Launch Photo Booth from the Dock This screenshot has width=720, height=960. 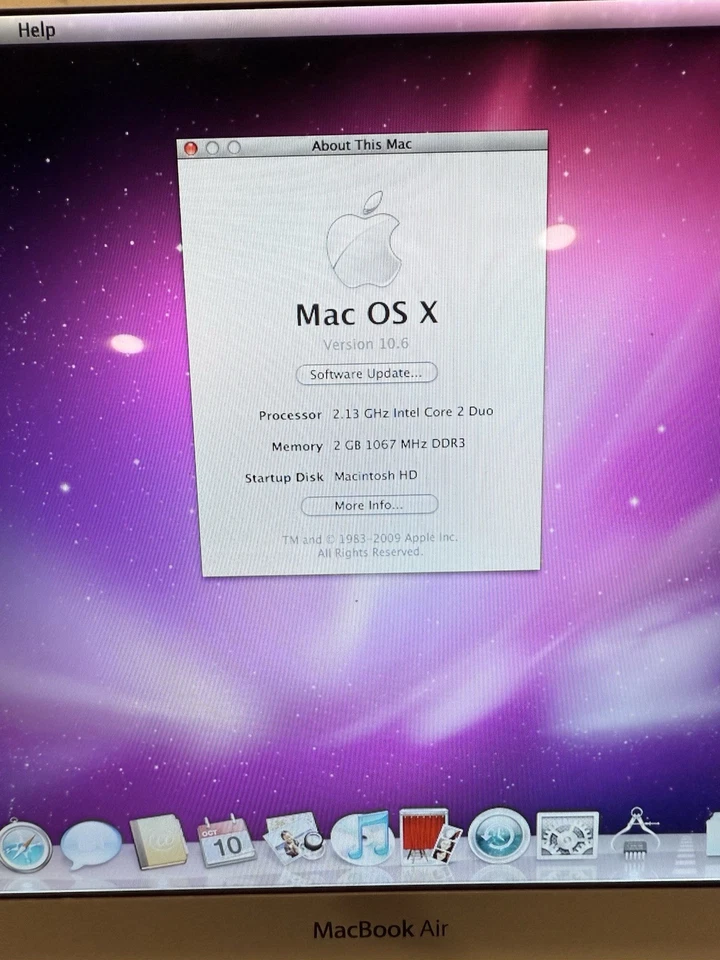(x=430, y=835)
